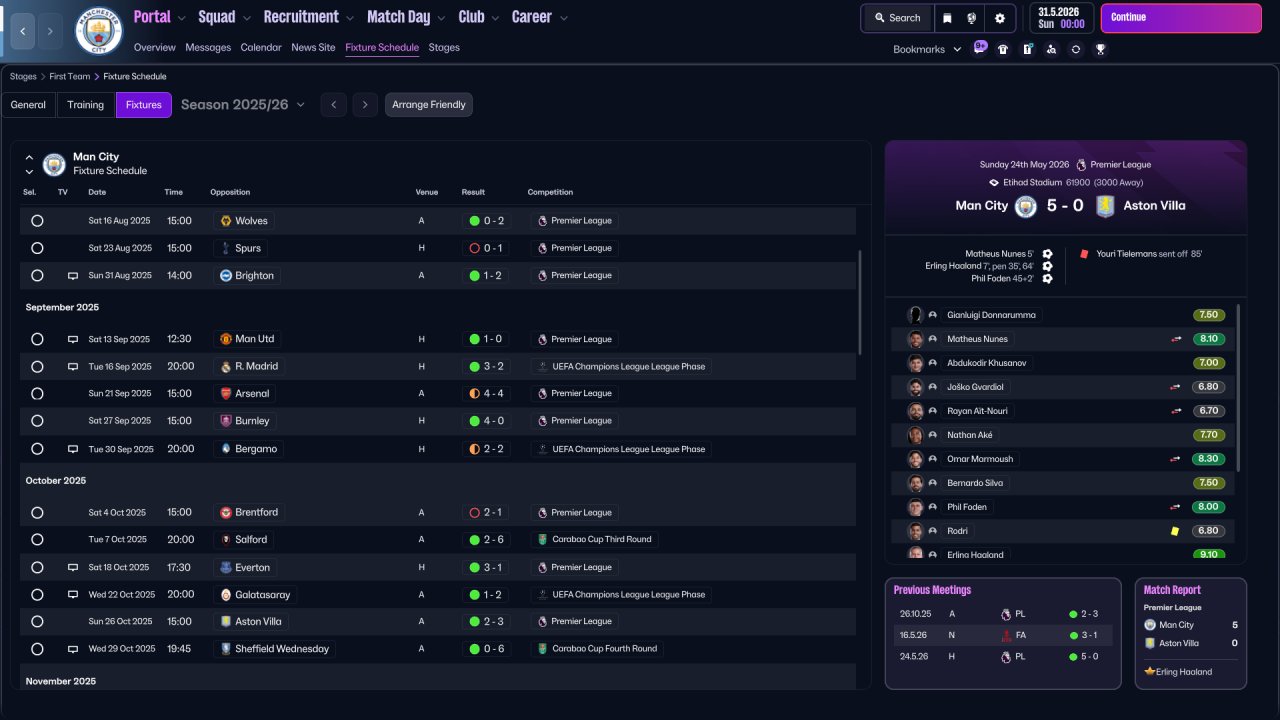Collapse Man City Fixture Schedule with up chevron
This screenshot has width=1280, height=720.
(x=29, y=157)
